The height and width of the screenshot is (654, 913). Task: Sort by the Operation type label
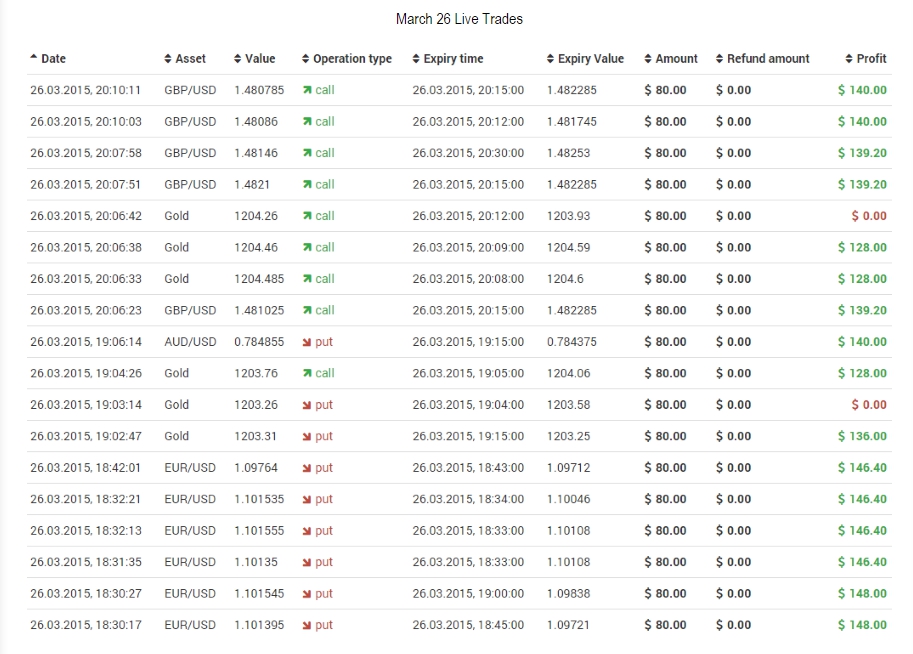click(352, 59)
